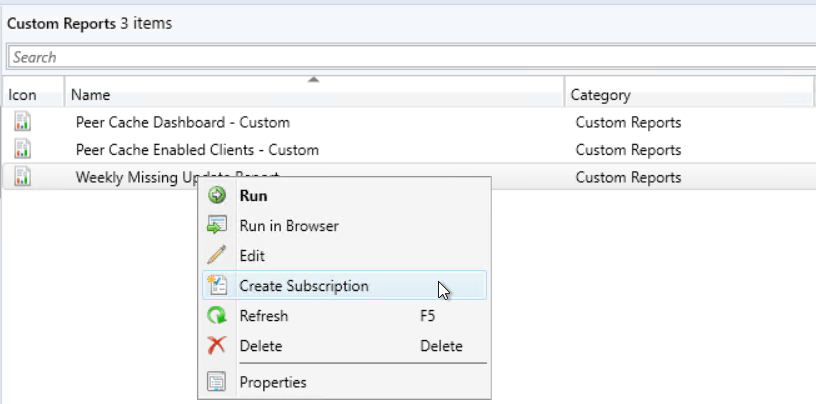Click the red X Delete icon
This screenshot has height=404, width=816.
tap(216, 346)
